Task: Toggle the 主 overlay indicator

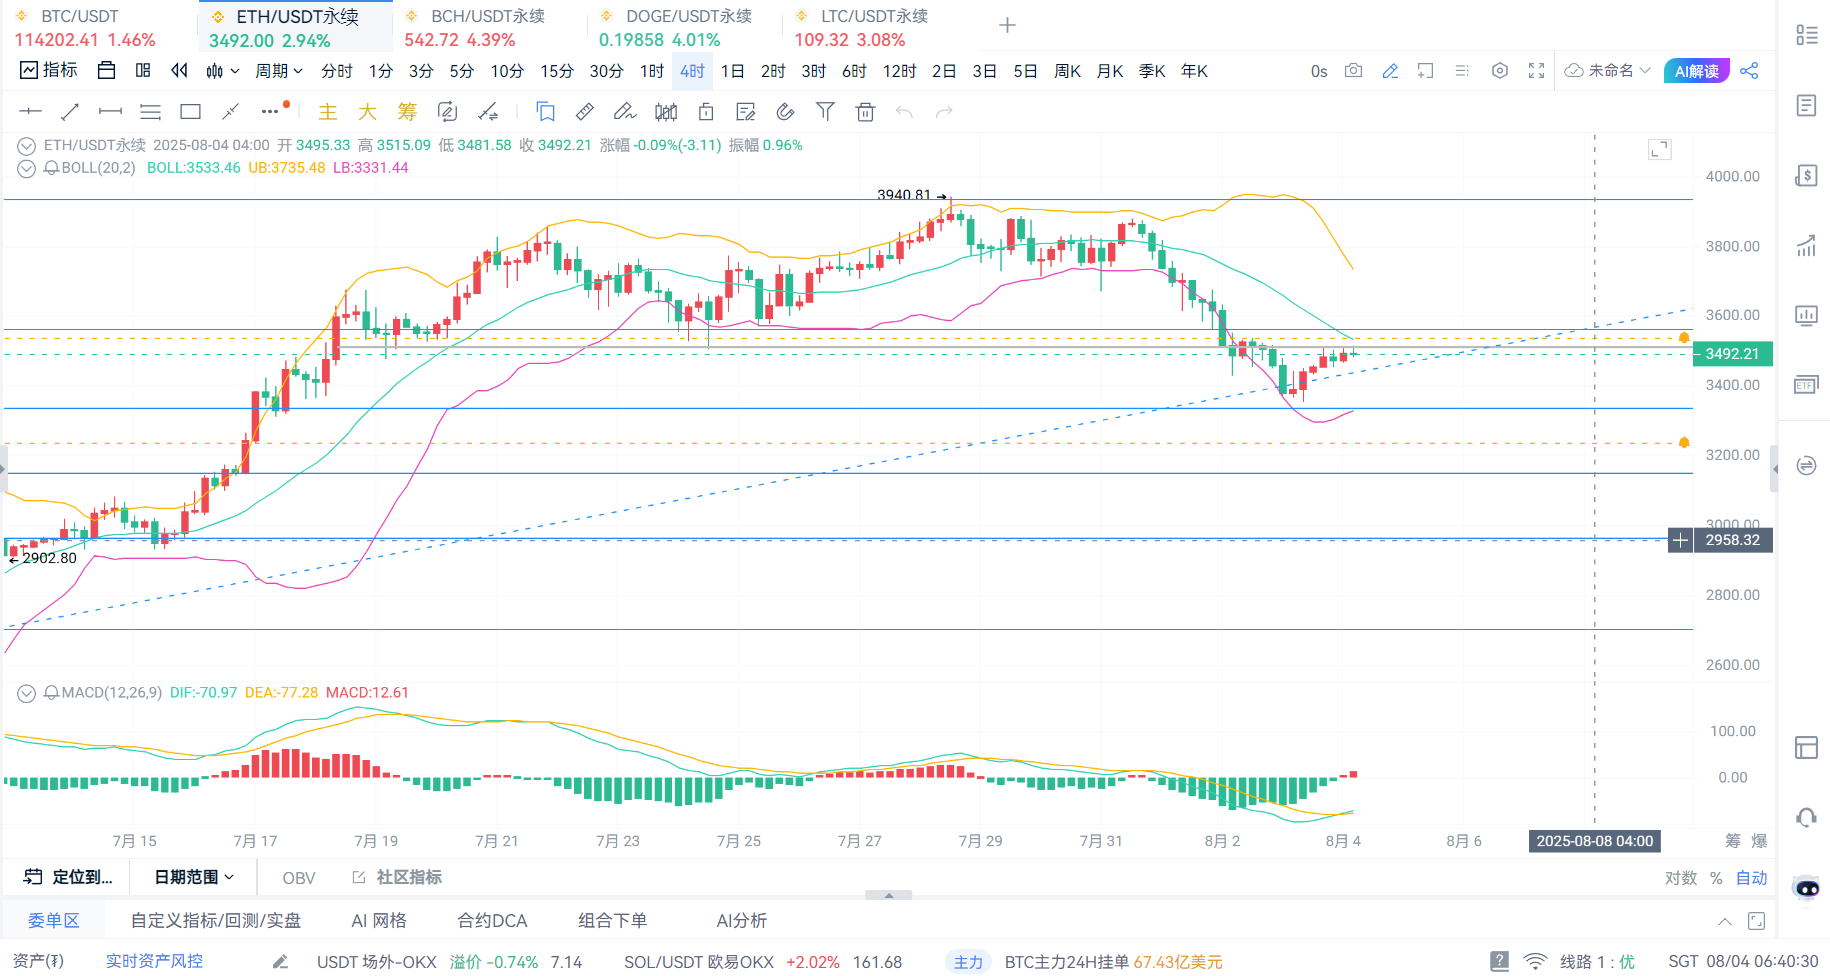Action: (327, 112)
